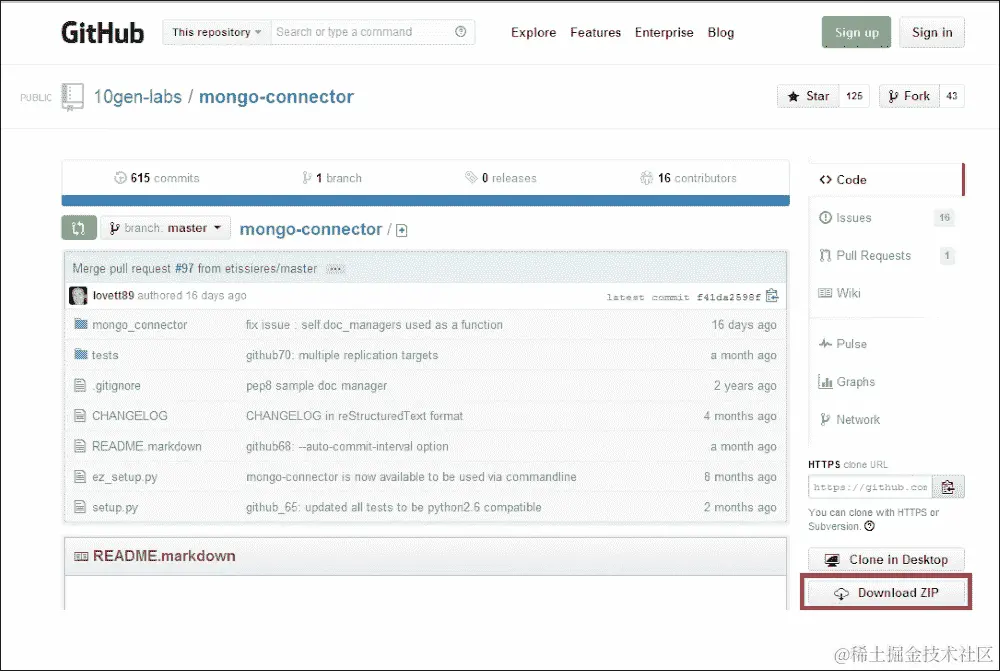Open the This repository search scope dropdown
The width and height of the screenshot is (1000, 671).
(x=217, y=32)
